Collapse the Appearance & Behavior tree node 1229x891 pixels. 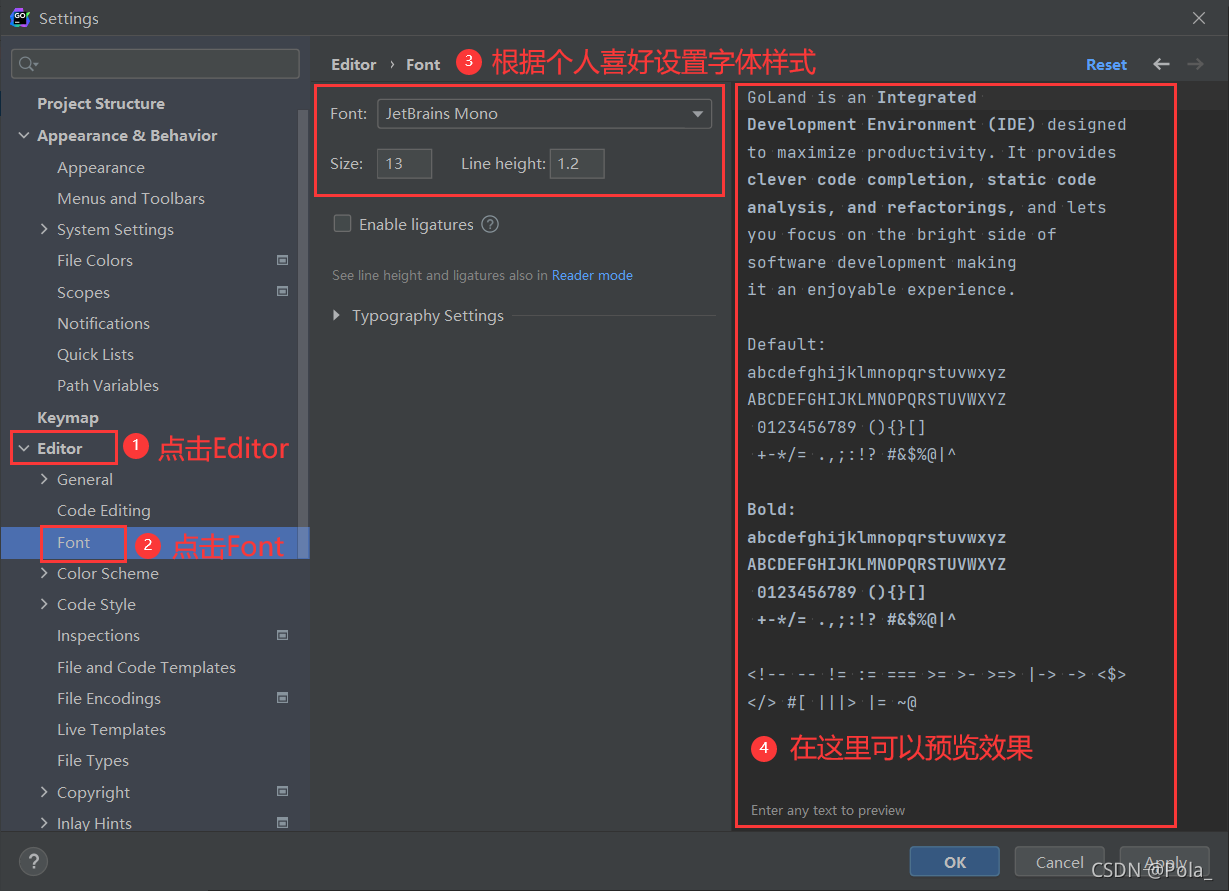(x=24, y=136)
